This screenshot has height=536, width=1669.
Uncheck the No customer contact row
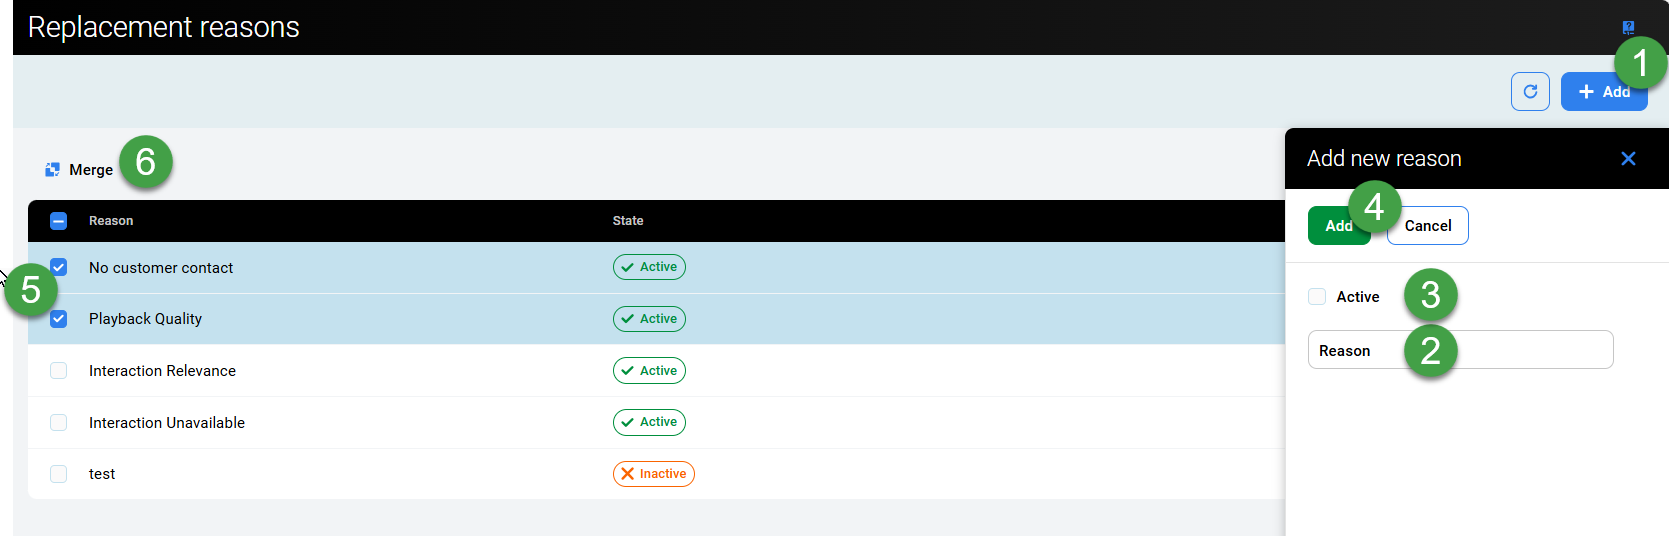[x=59, y=267]
